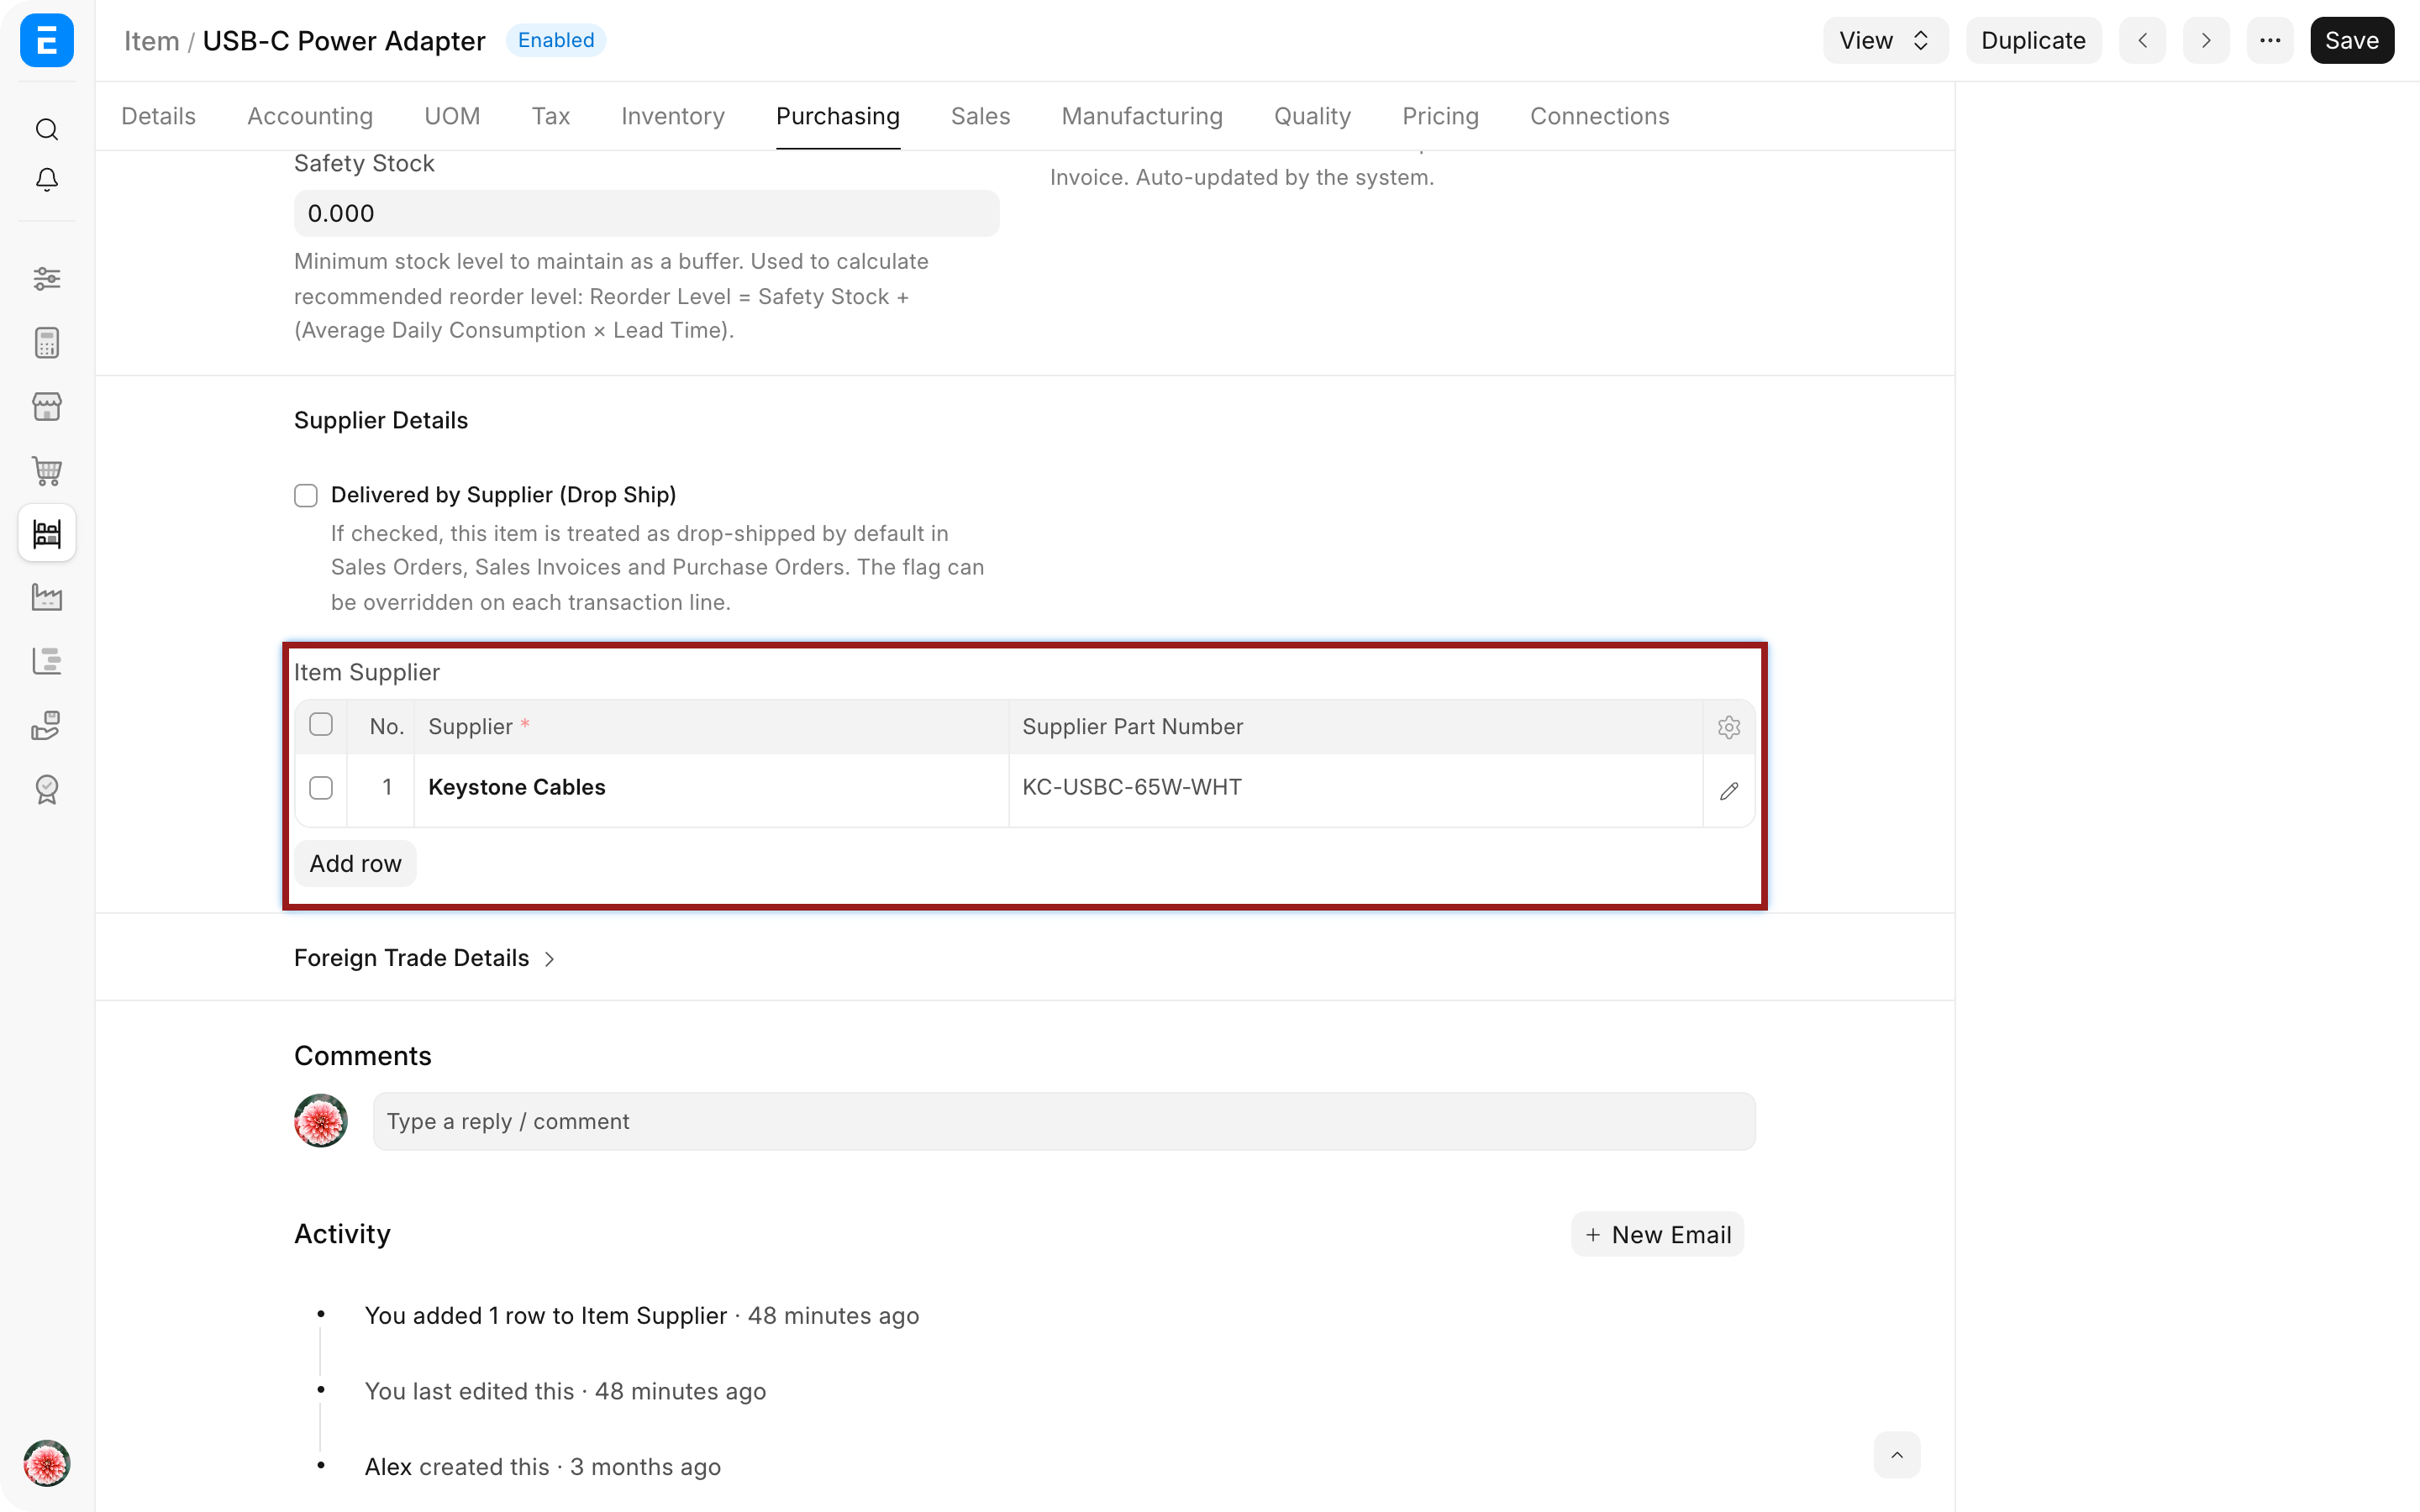Open notifications bell in the sidebar
Viewport: 2420px width, 1512px height.
(x=47, y=179)
